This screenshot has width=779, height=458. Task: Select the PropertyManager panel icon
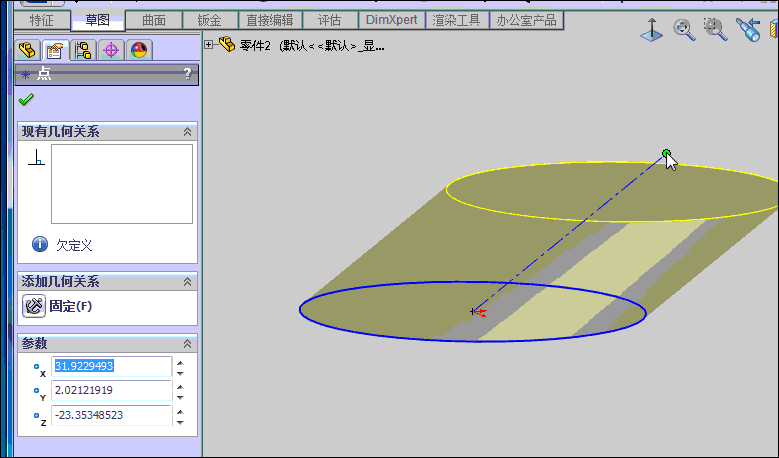55,50
